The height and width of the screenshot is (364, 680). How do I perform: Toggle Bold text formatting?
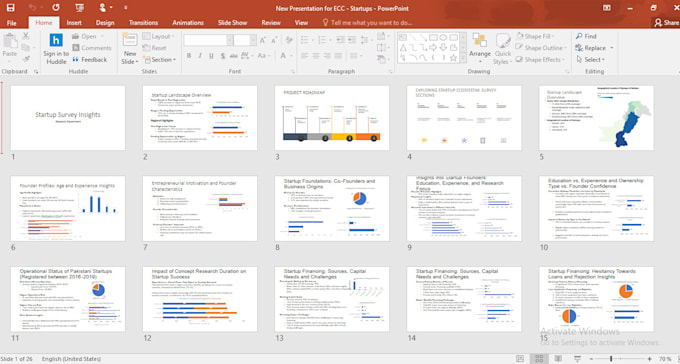pos(189,56)
